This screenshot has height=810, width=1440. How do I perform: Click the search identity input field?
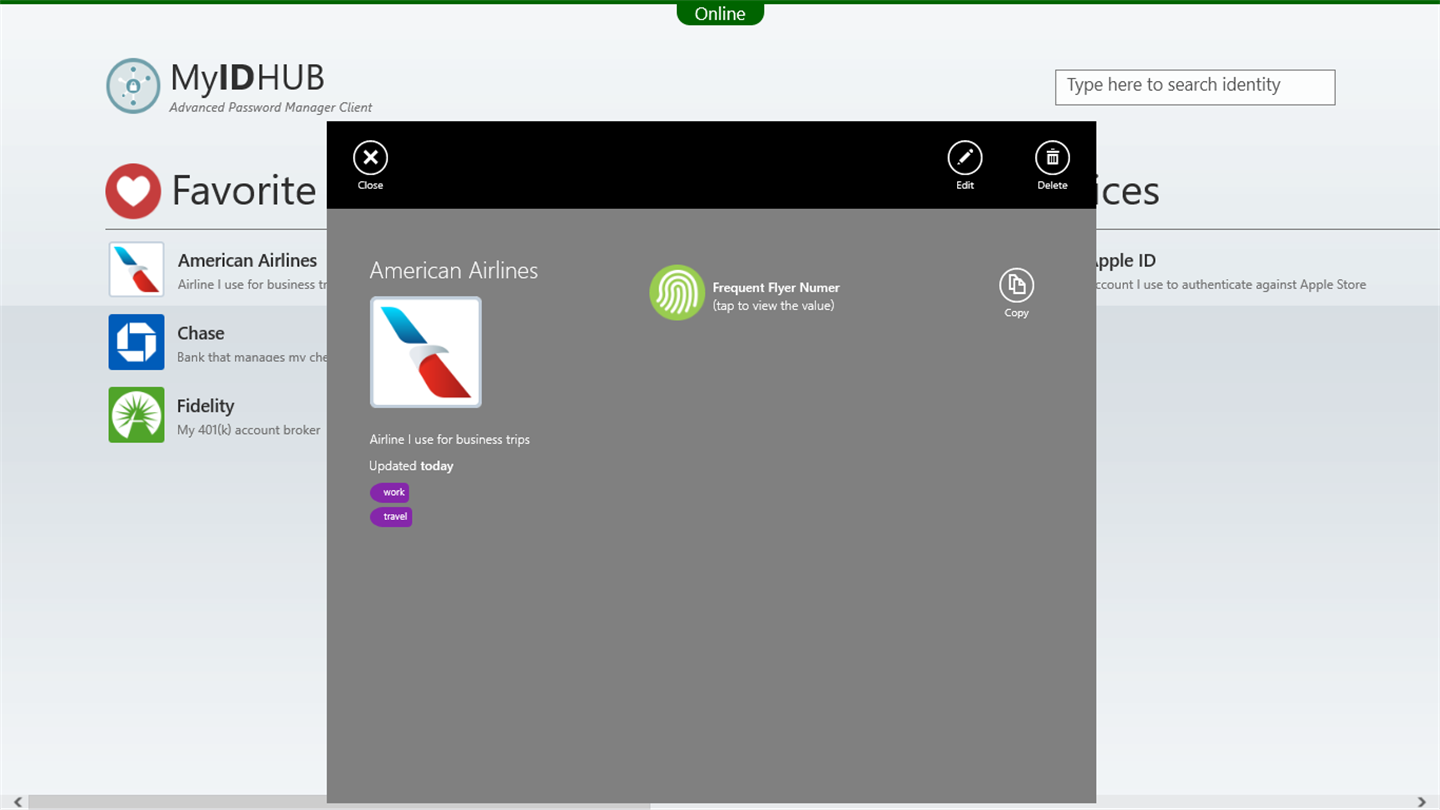click(1195, 87)
